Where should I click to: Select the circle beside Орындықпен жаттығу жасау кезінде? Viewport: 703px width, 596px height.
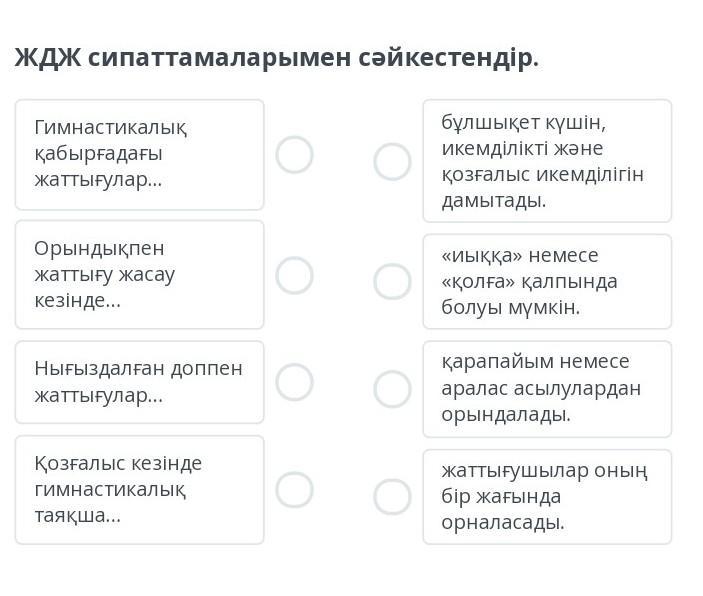click(294, 275)
